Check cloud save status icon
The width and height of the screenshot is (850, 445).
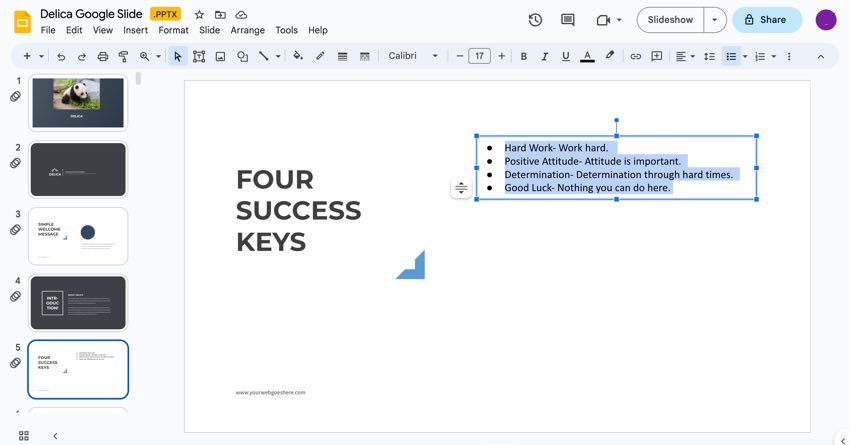(241, 15)
